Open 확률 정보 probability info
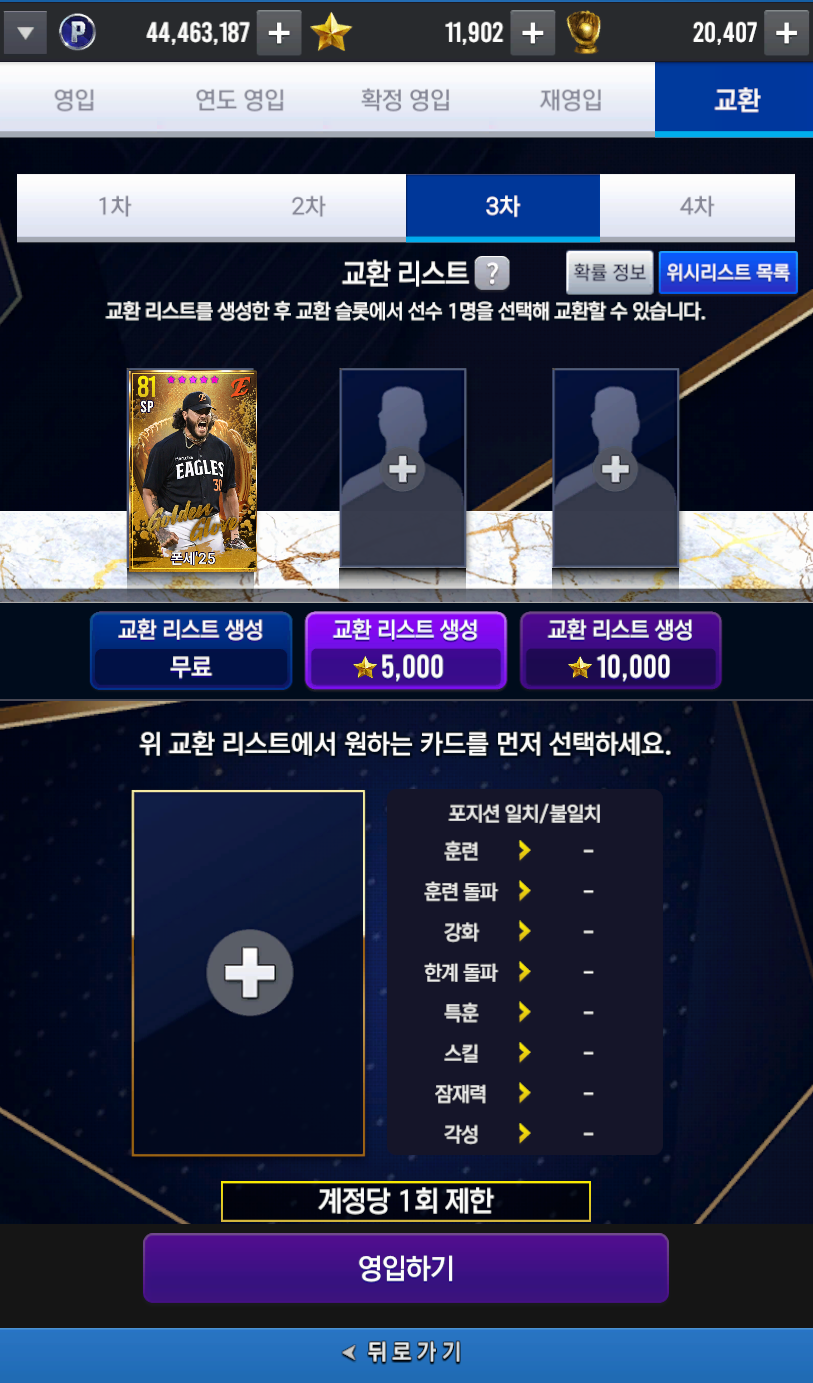This screenshot has width=813, height=1383. click(609, 271)
